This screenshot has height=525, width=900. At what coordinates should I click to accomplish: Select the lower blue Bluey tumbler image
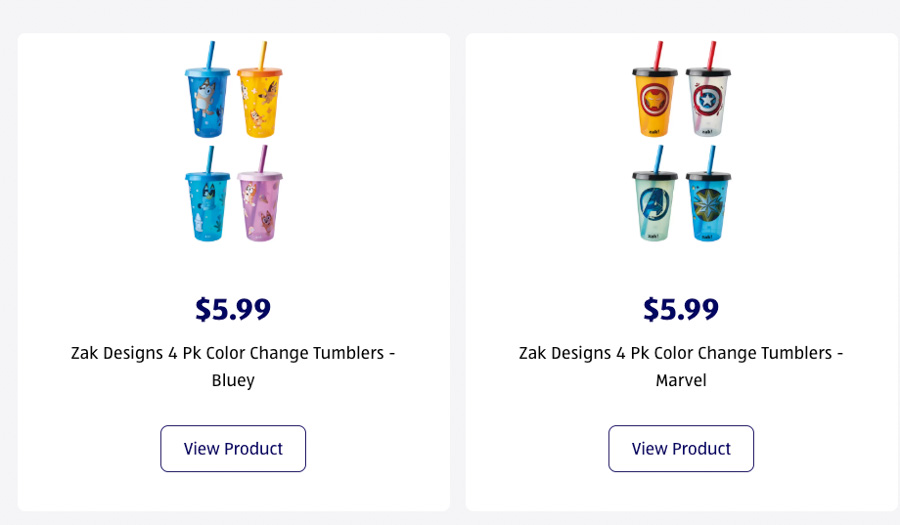point(207,207)
